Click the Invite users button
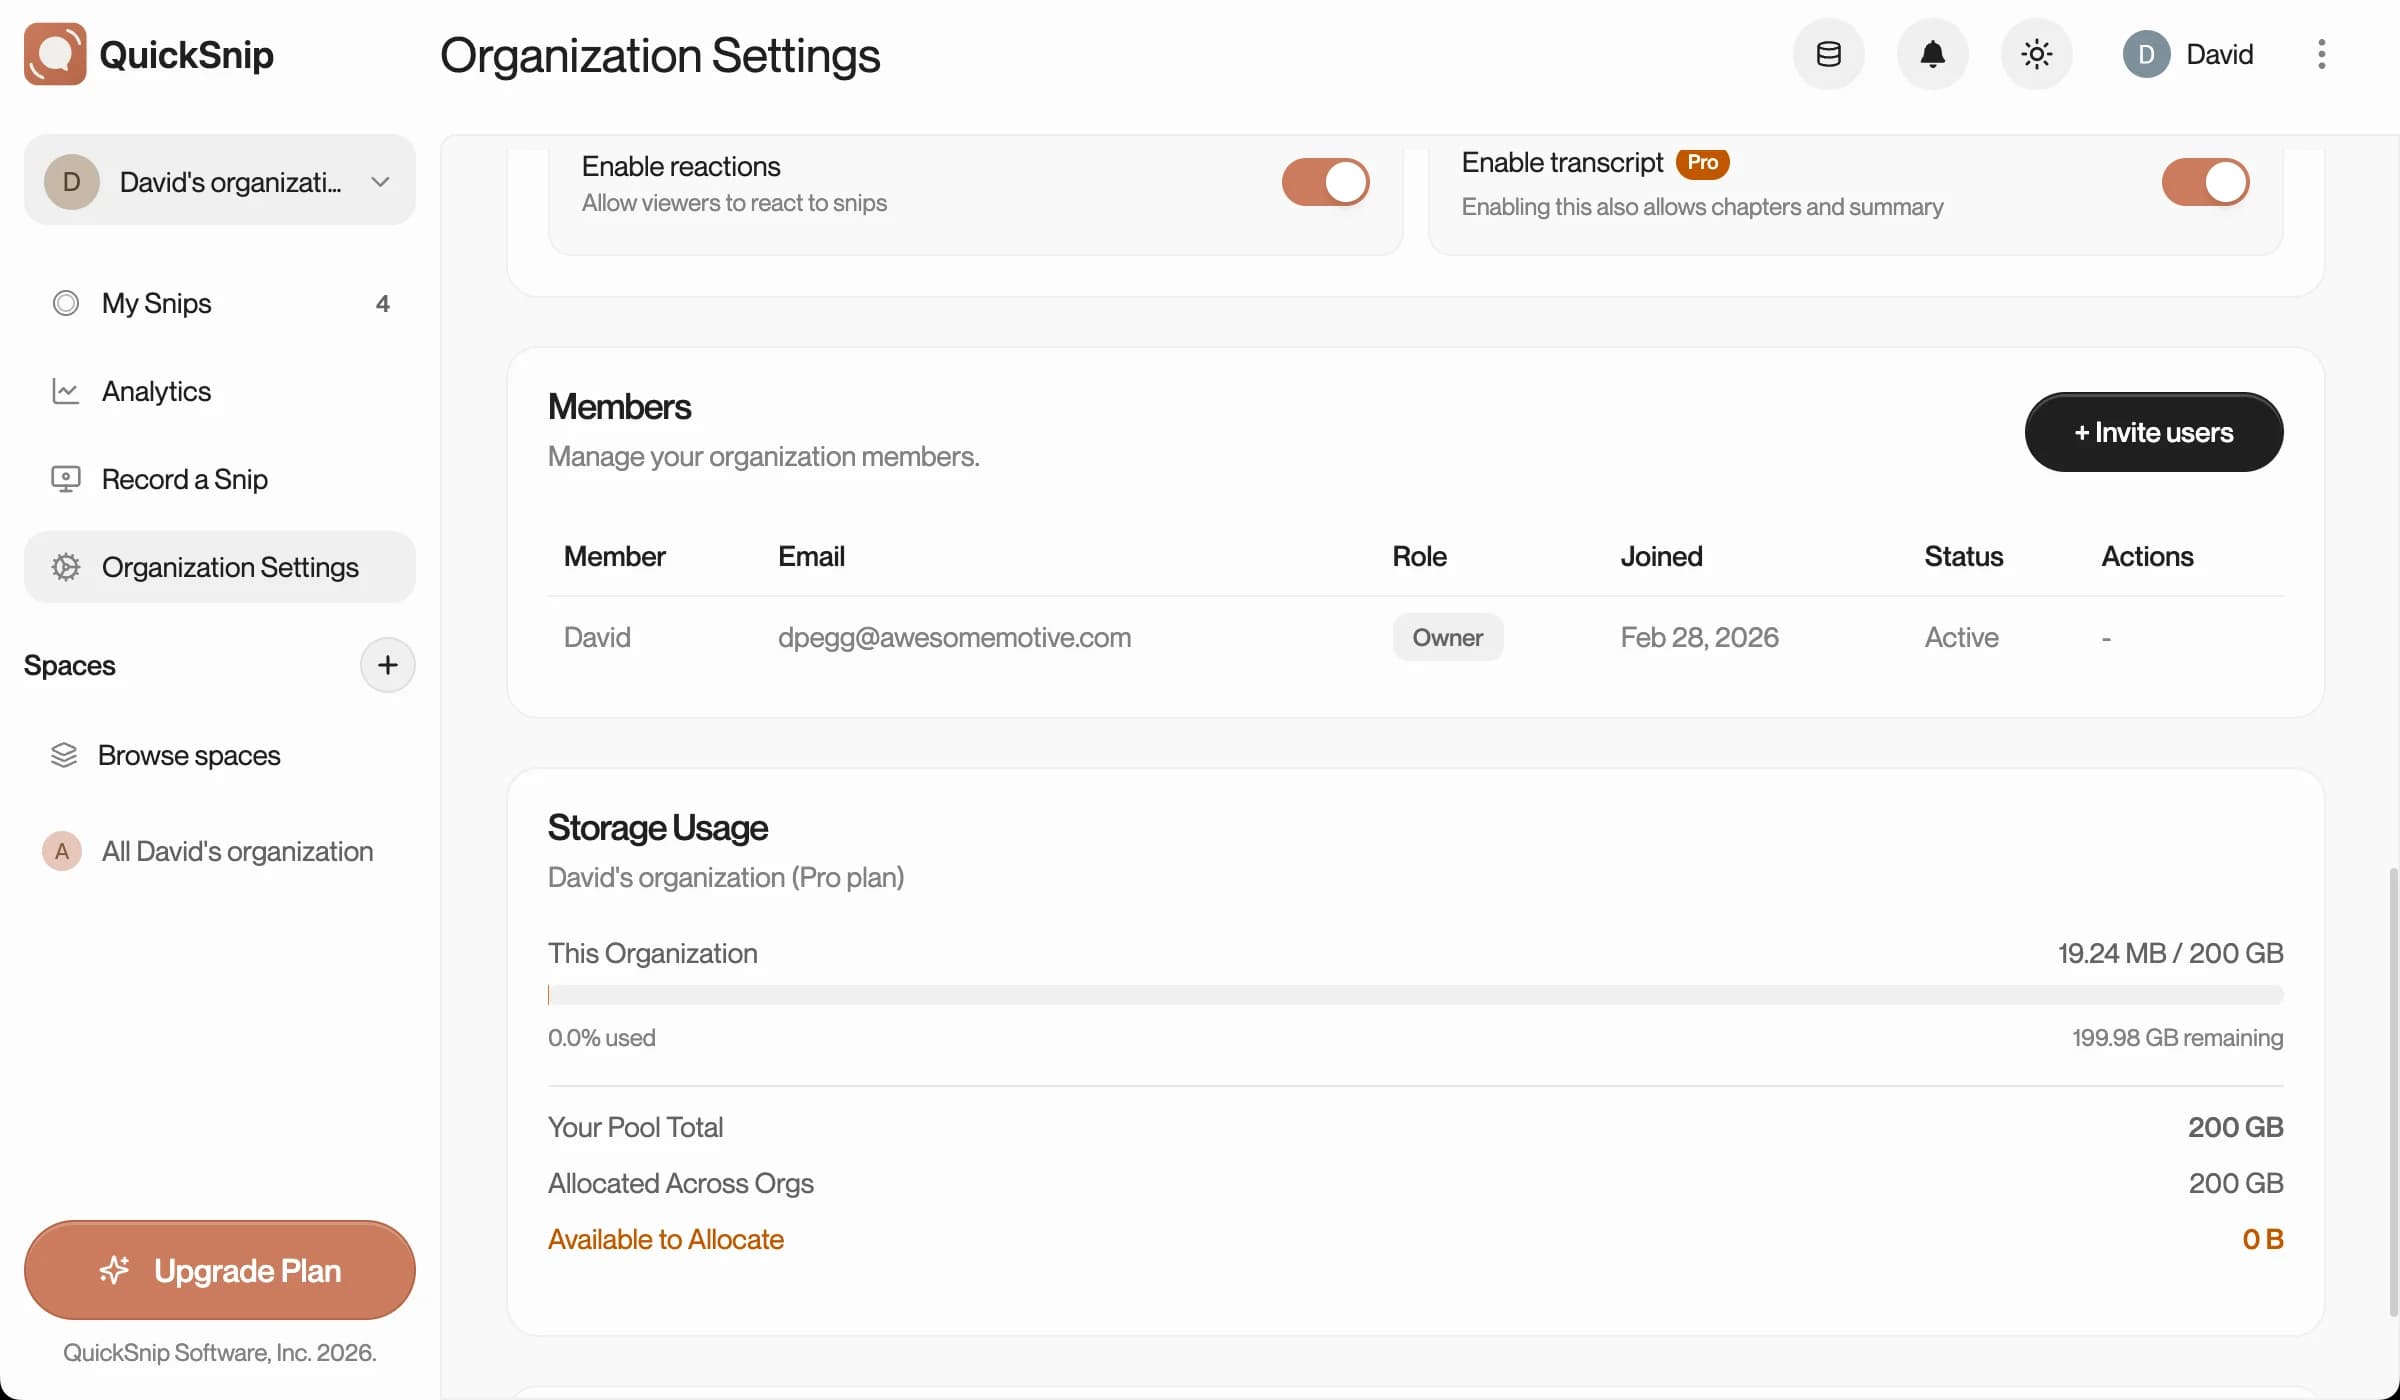This screenshot has height=1400, width=2400. (2153, 432)
